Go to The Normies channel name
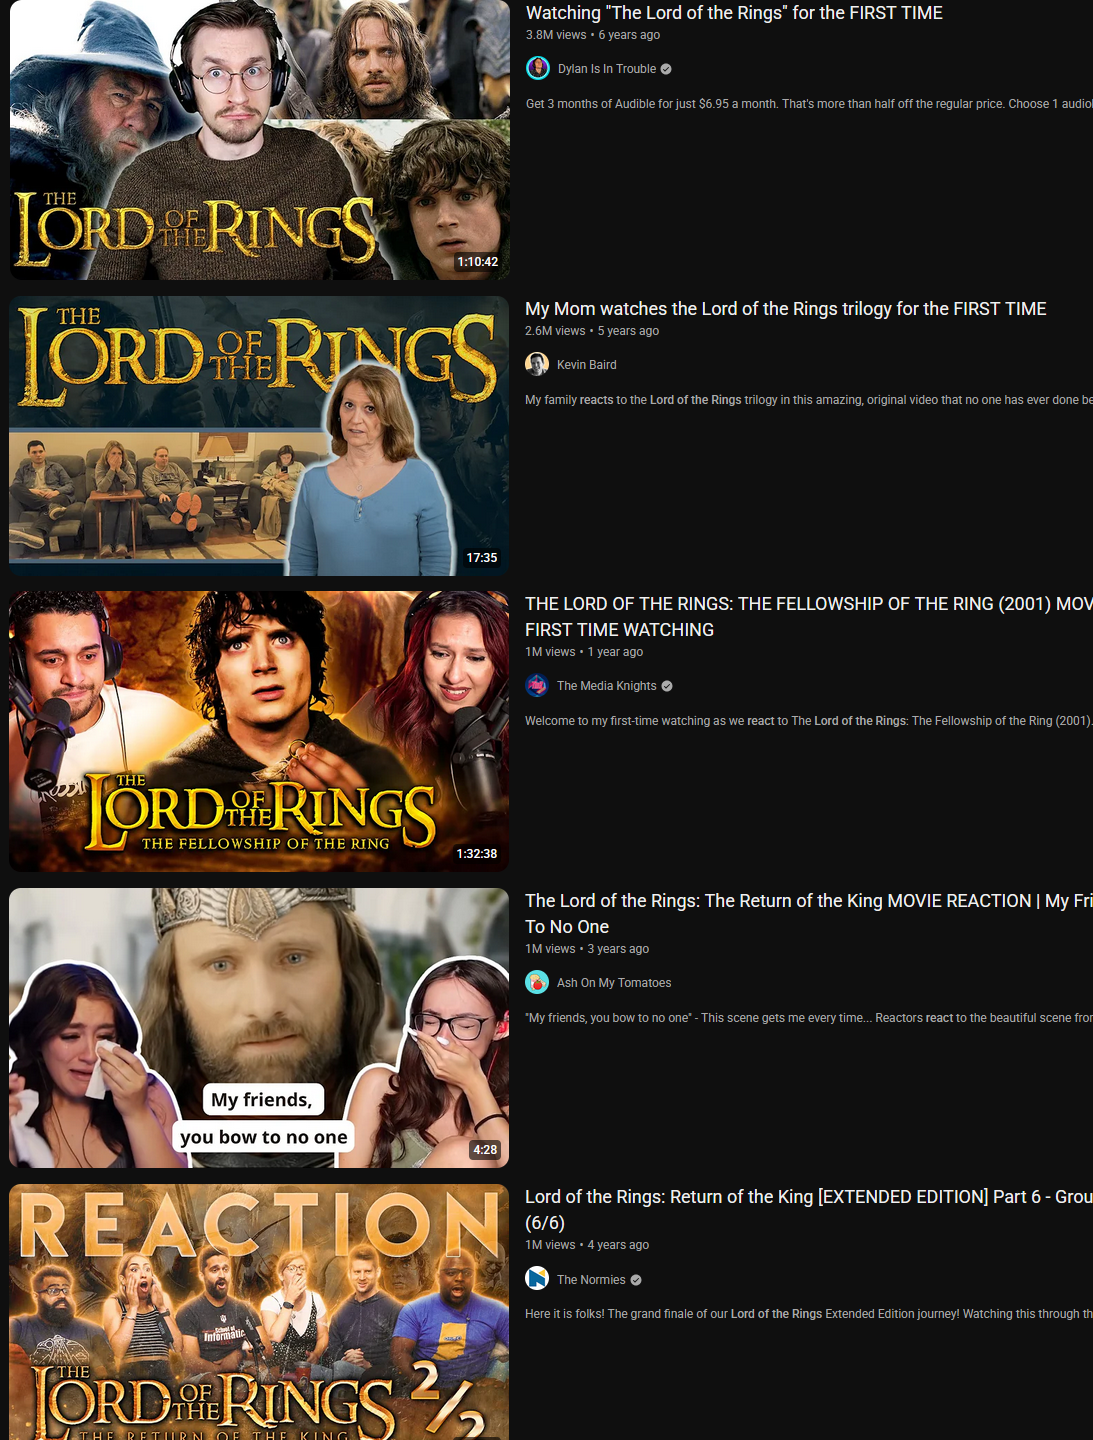 [x=591, y=1280]
